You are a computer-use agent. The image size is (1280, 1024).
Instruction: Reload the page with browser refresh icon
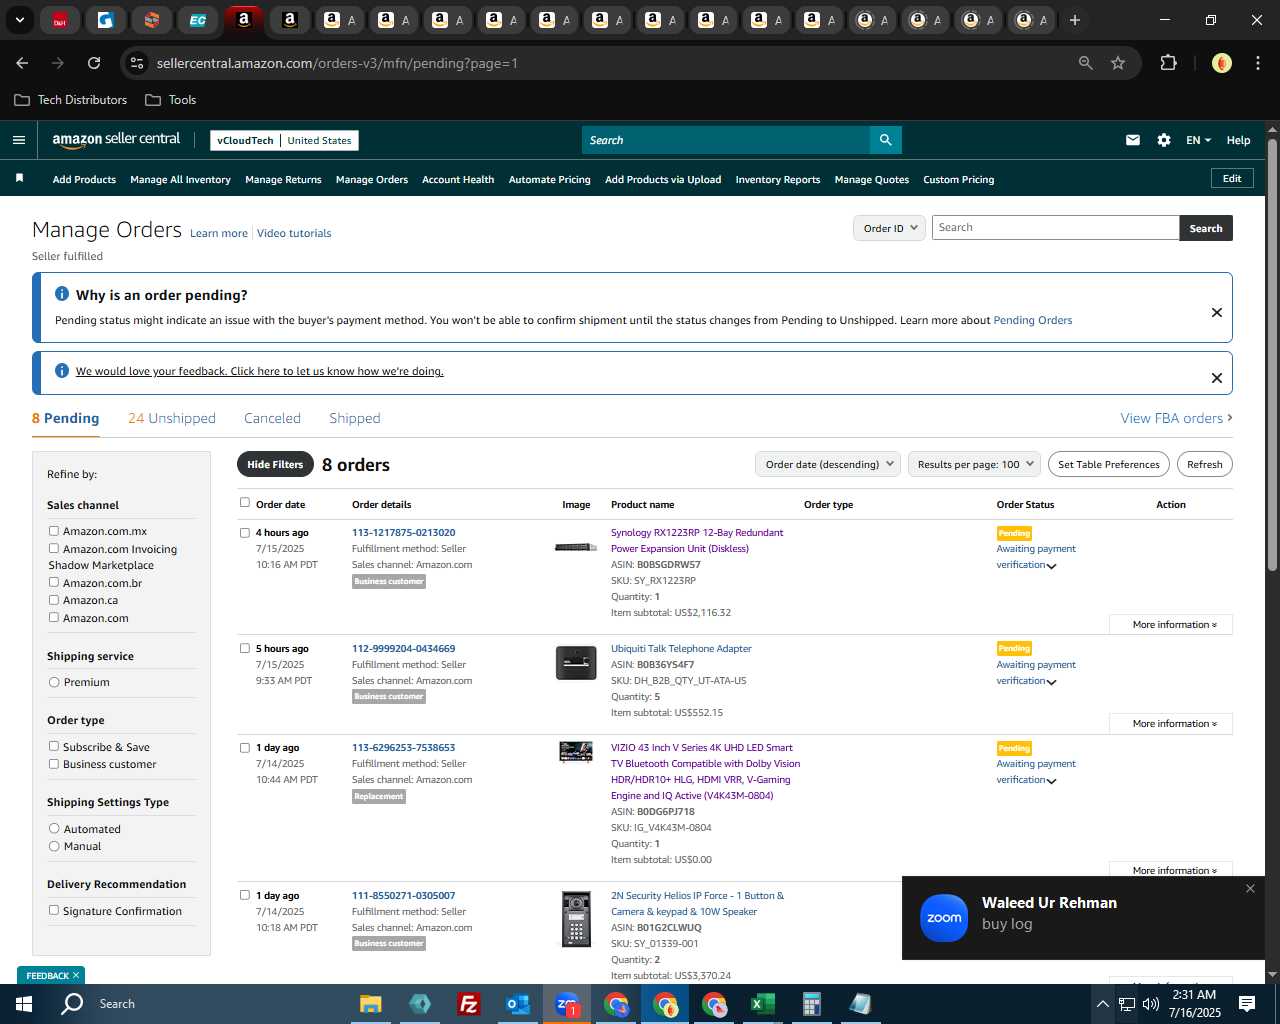point(94,63)
